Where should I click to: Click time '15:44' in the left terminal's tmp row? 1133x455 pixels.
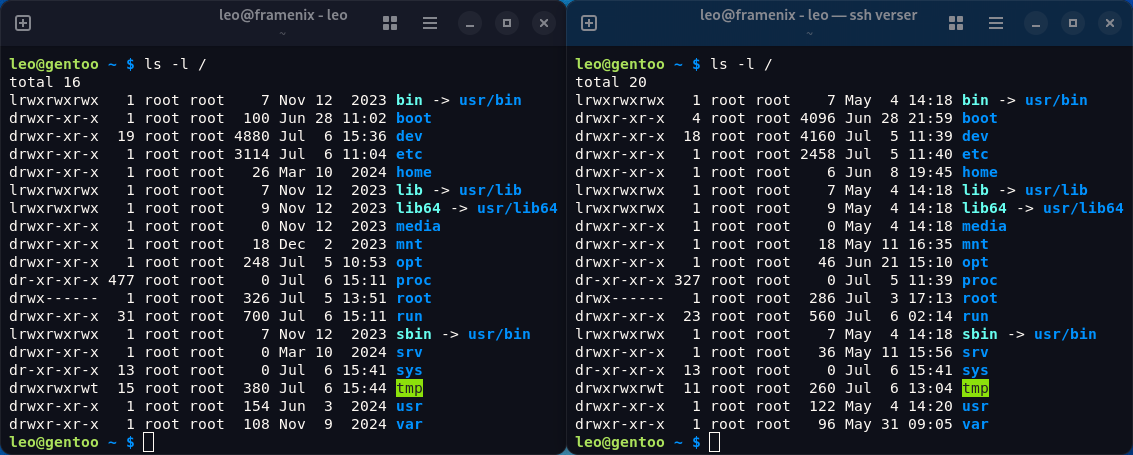click(x=364, y=389)
